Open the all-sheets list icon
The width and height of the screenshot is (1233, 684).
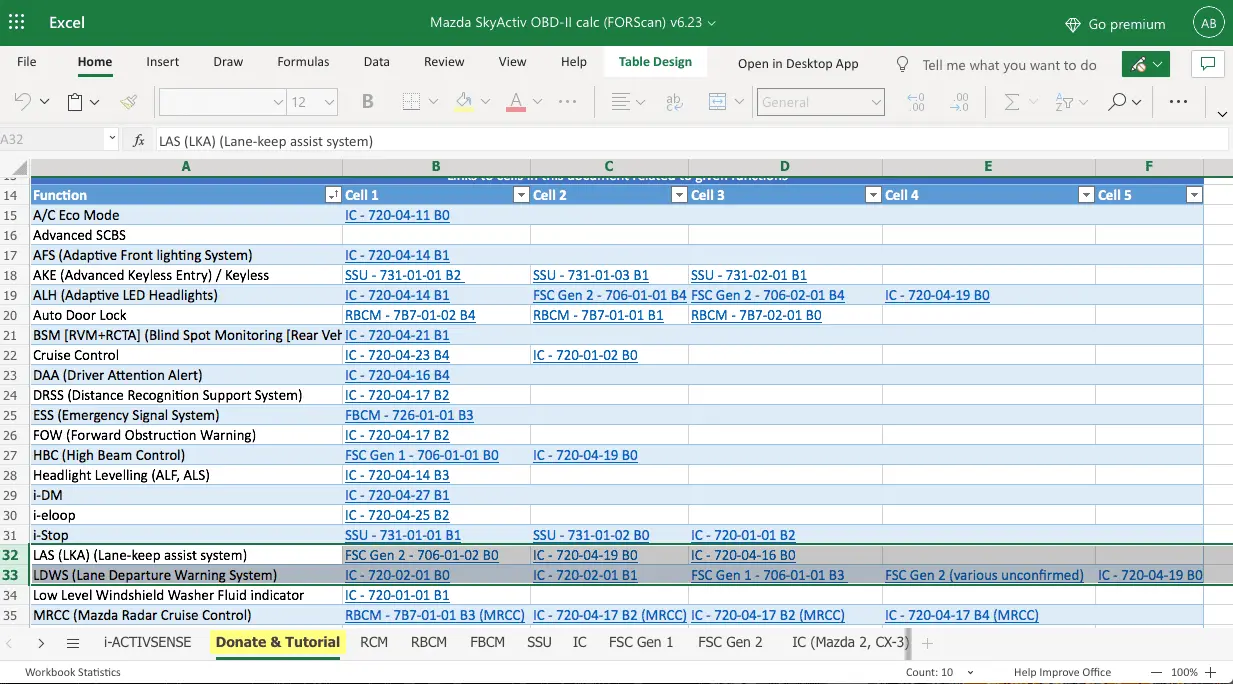click(x=73, y=643)
